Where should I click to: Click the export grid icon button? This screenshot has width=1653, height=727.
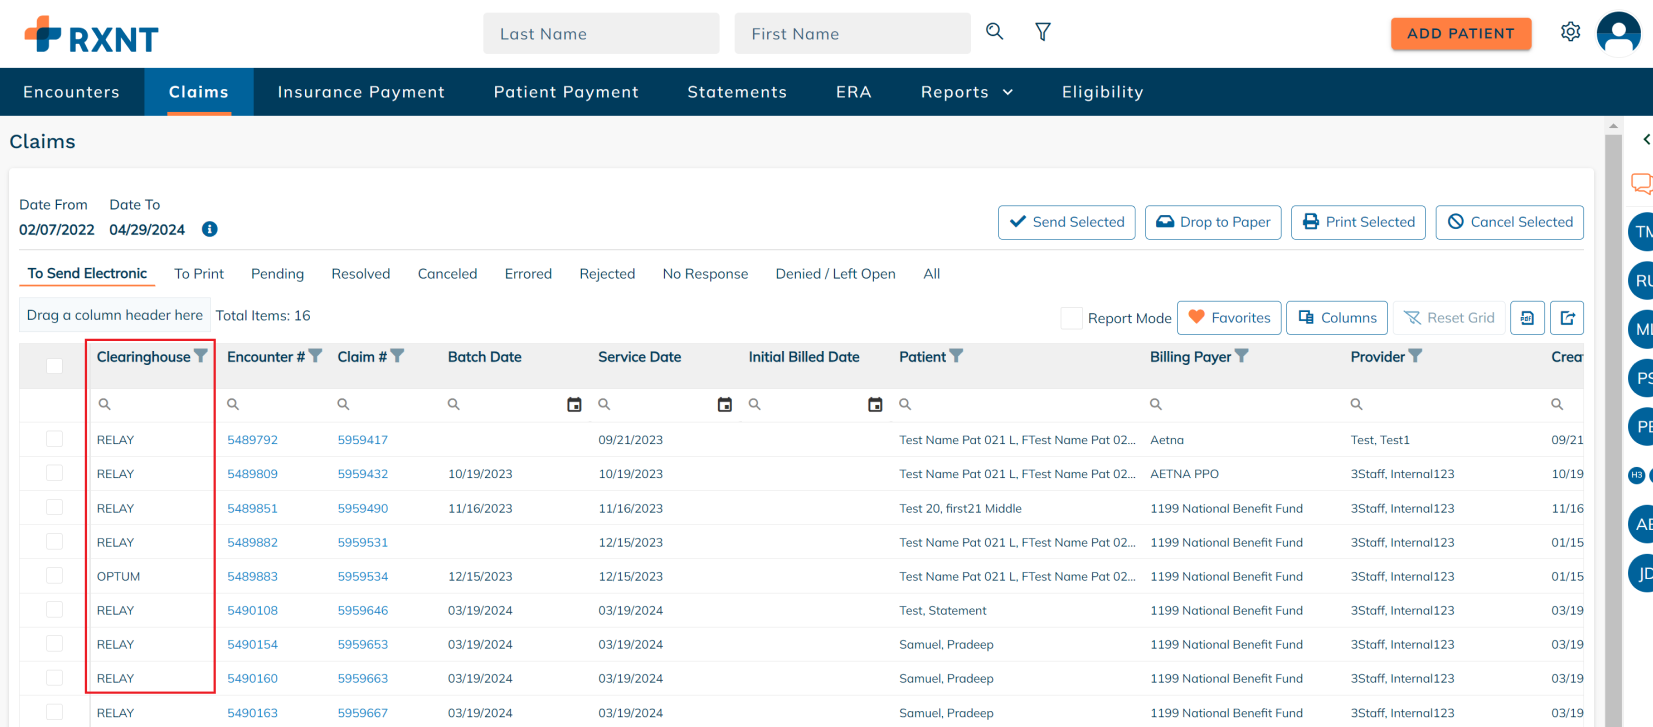pyautogui.click(x=1527, y=318)
